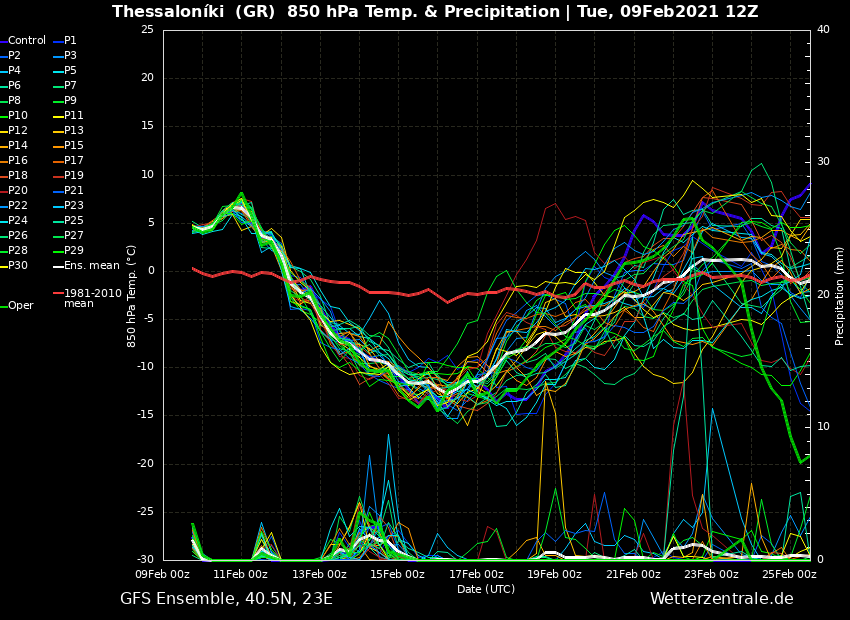Click the P1 legend entry

(x=70, y=41)
